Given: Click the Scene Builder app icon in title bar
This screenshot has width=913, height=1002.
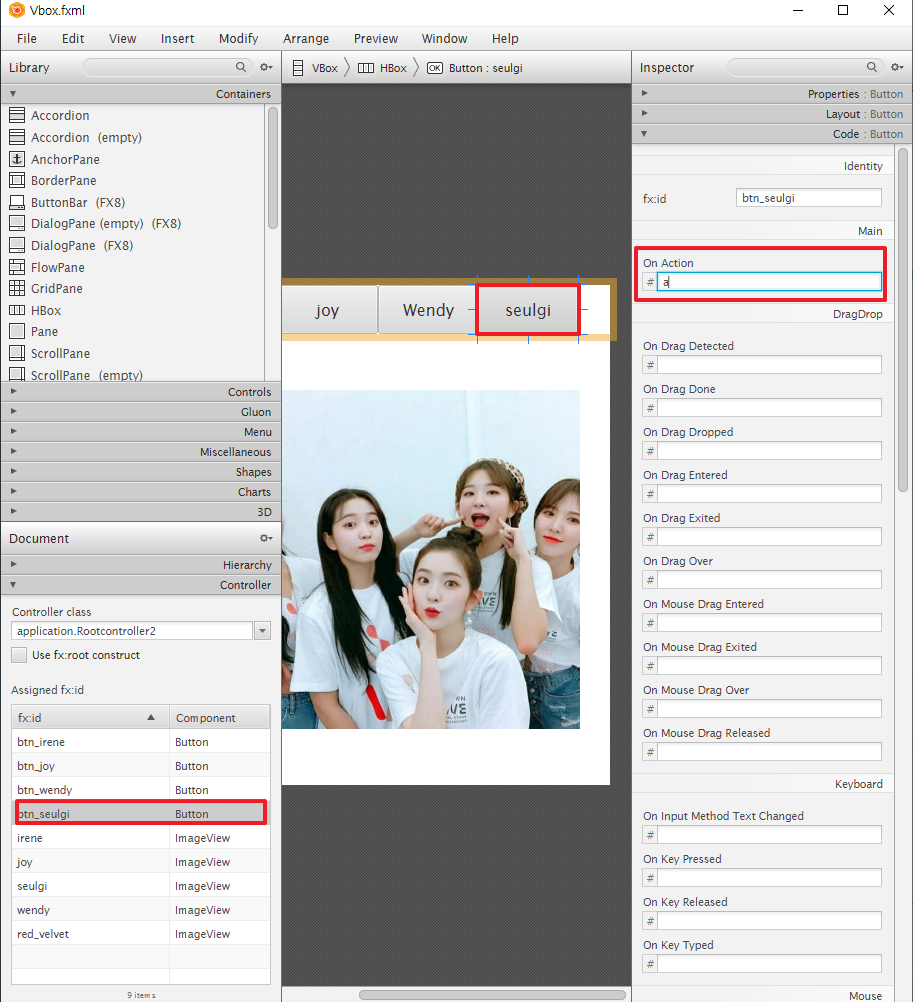Looking at the screenshot, I should point(17,10).
